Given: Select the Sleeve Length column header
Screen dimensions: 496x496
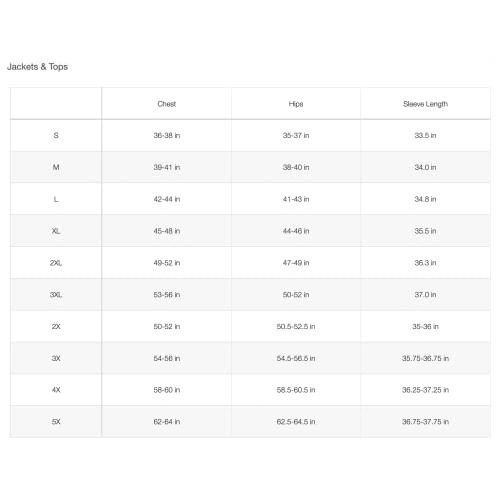Looking at the screenshot, I should [425, 104].
